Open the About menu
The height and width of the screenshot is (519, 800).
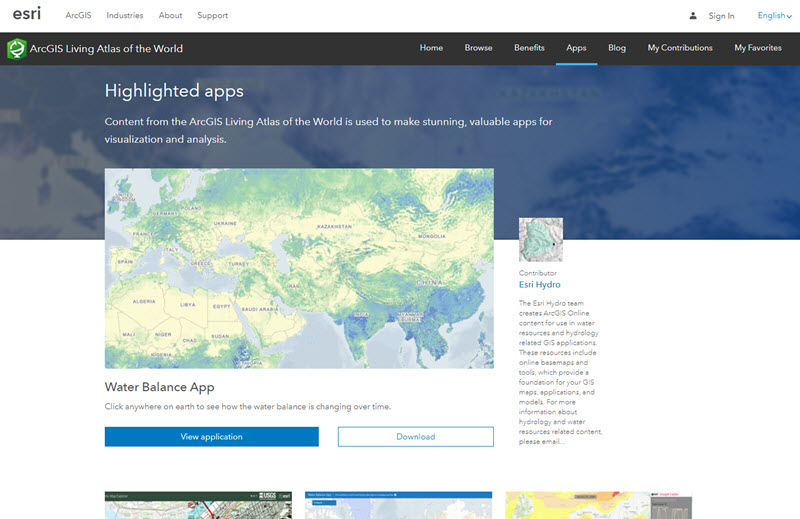click(170, 15)
